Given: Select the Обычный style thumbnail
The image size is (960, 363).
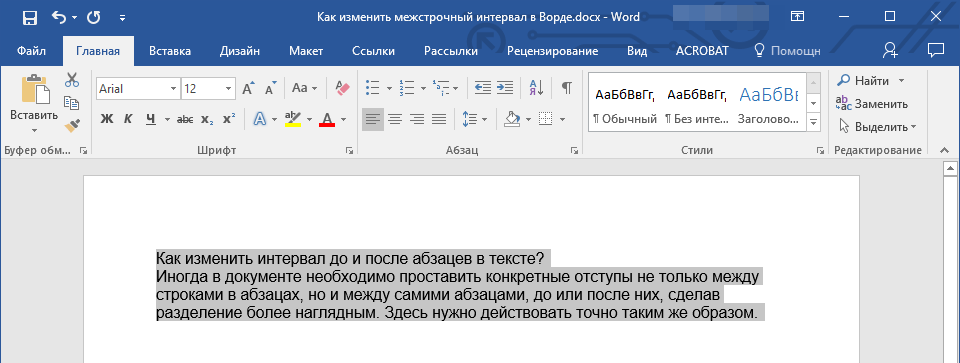Looking at the screenshot, I should [x=625, y=102].
